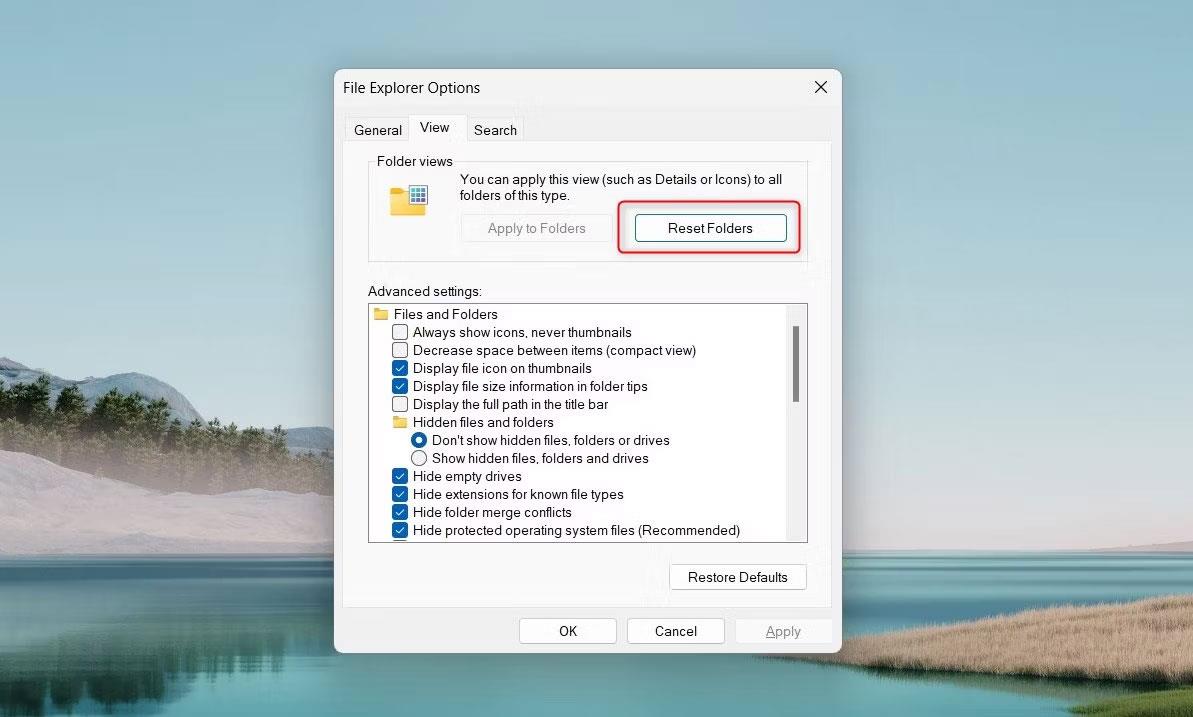This screenshot has width=1193, height=717.
Task: Uncheck Display file size information in folder tips
Action: (x=400, y=386)
